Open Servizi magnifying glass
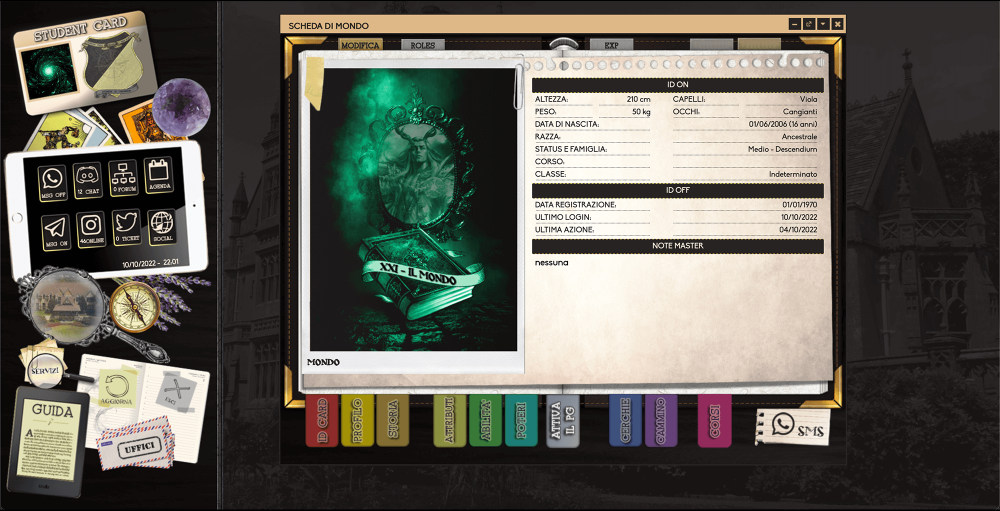This screenshot has height=511, width=1000. tap(46, 369)
